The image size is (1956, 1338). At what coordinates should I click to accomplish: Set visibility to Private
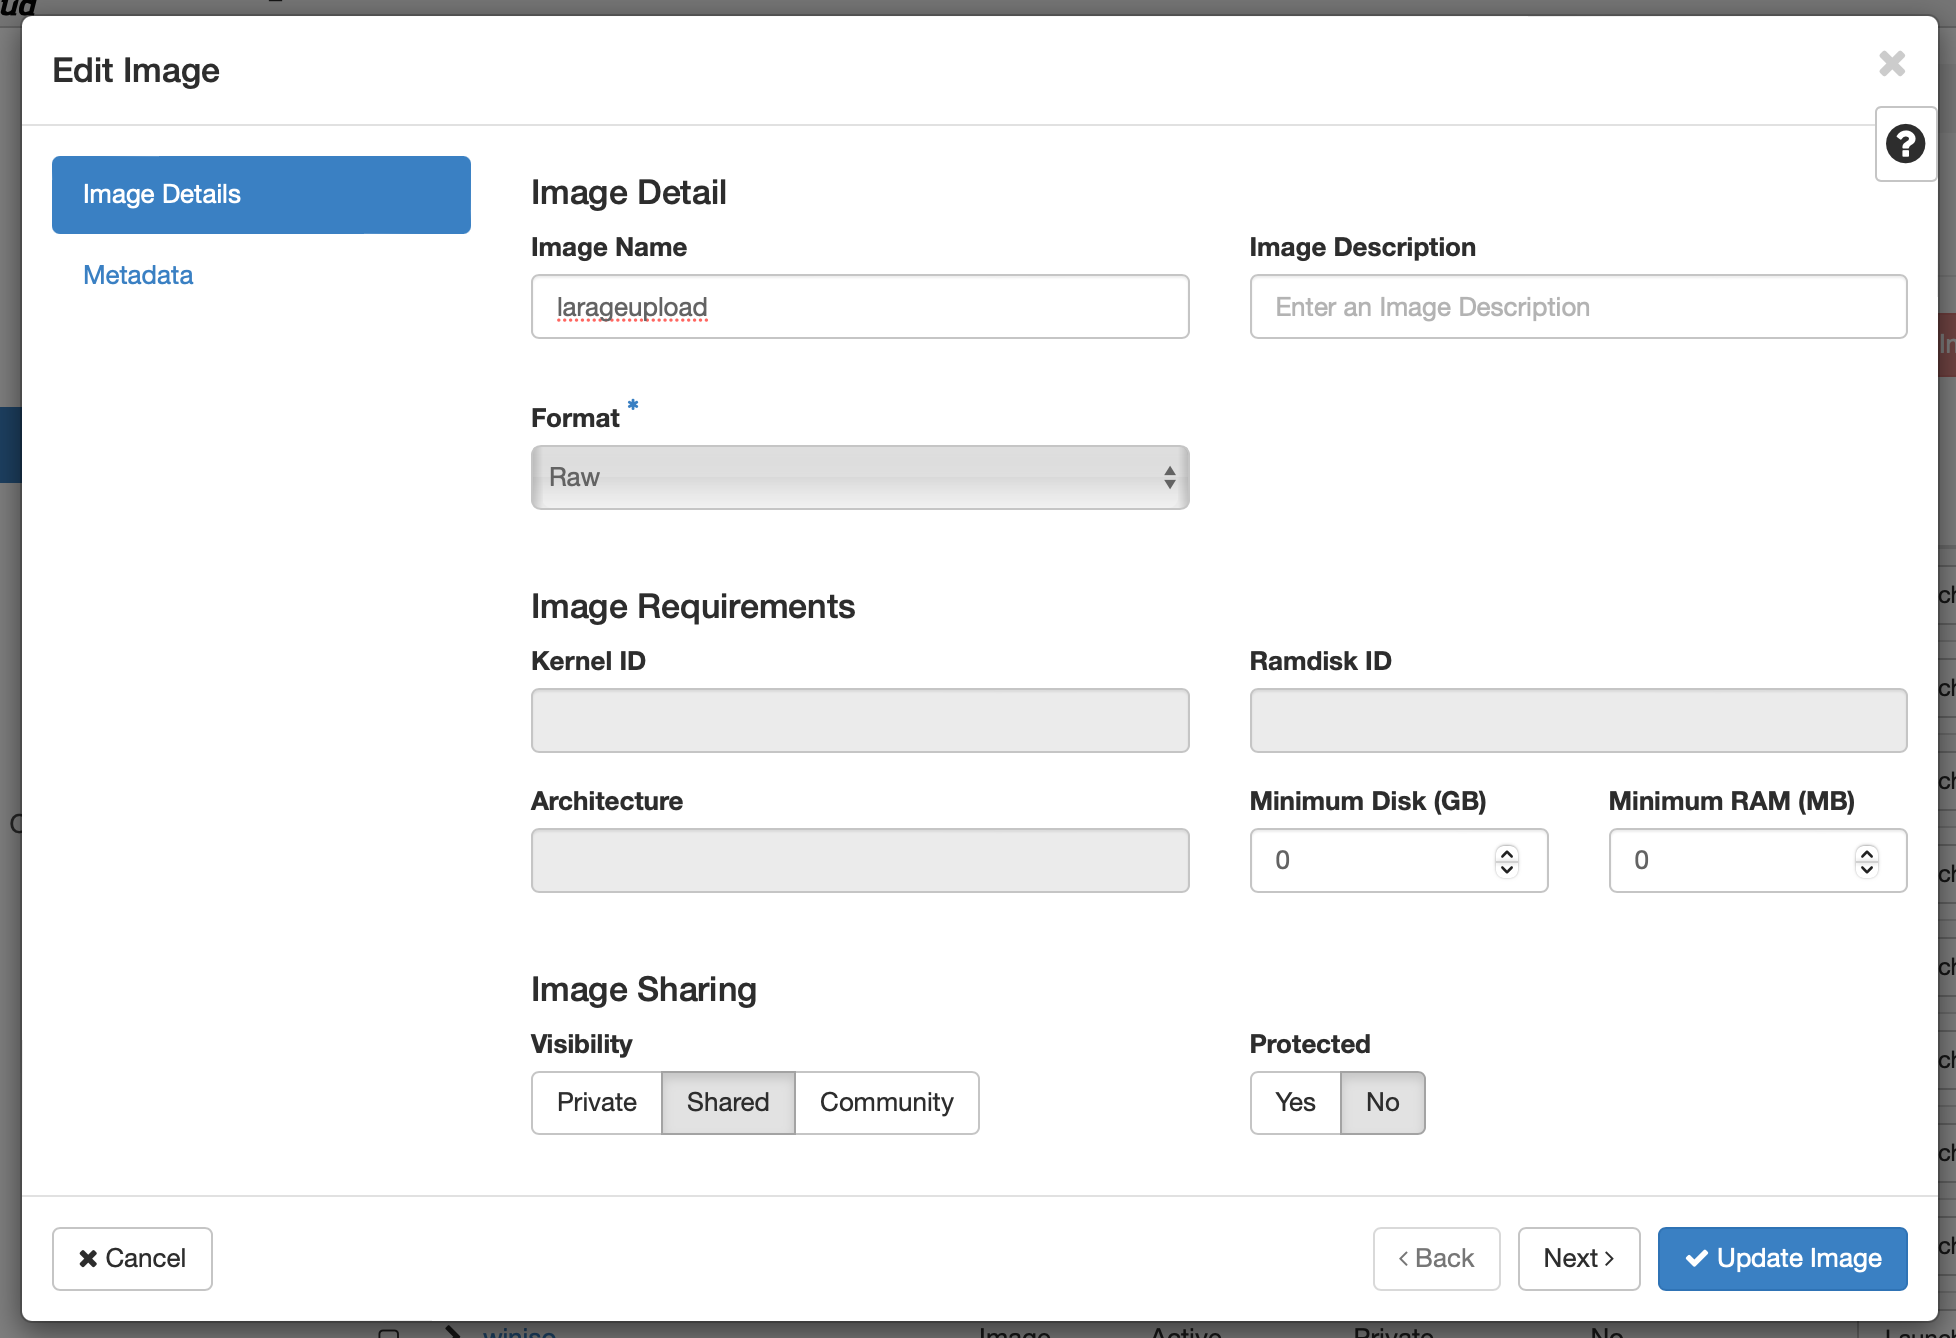click(x=597, y=1102)
